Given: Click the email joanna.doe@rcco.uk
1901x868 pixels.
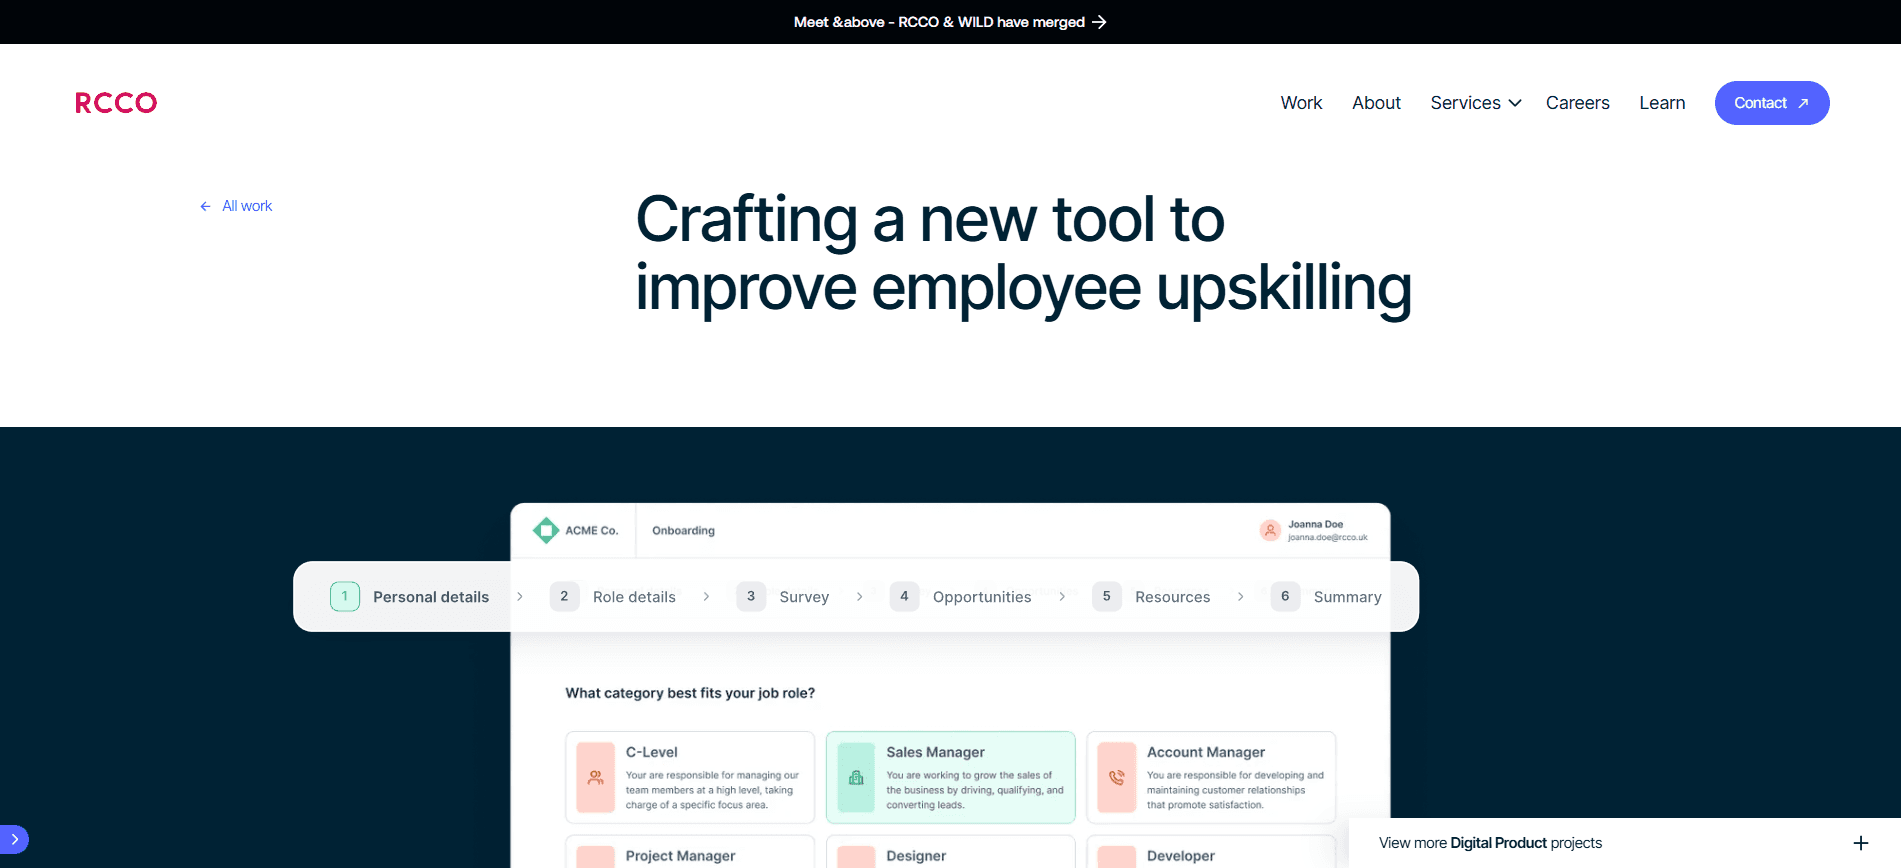Looking at the screenshot, I should [1328, 538].
